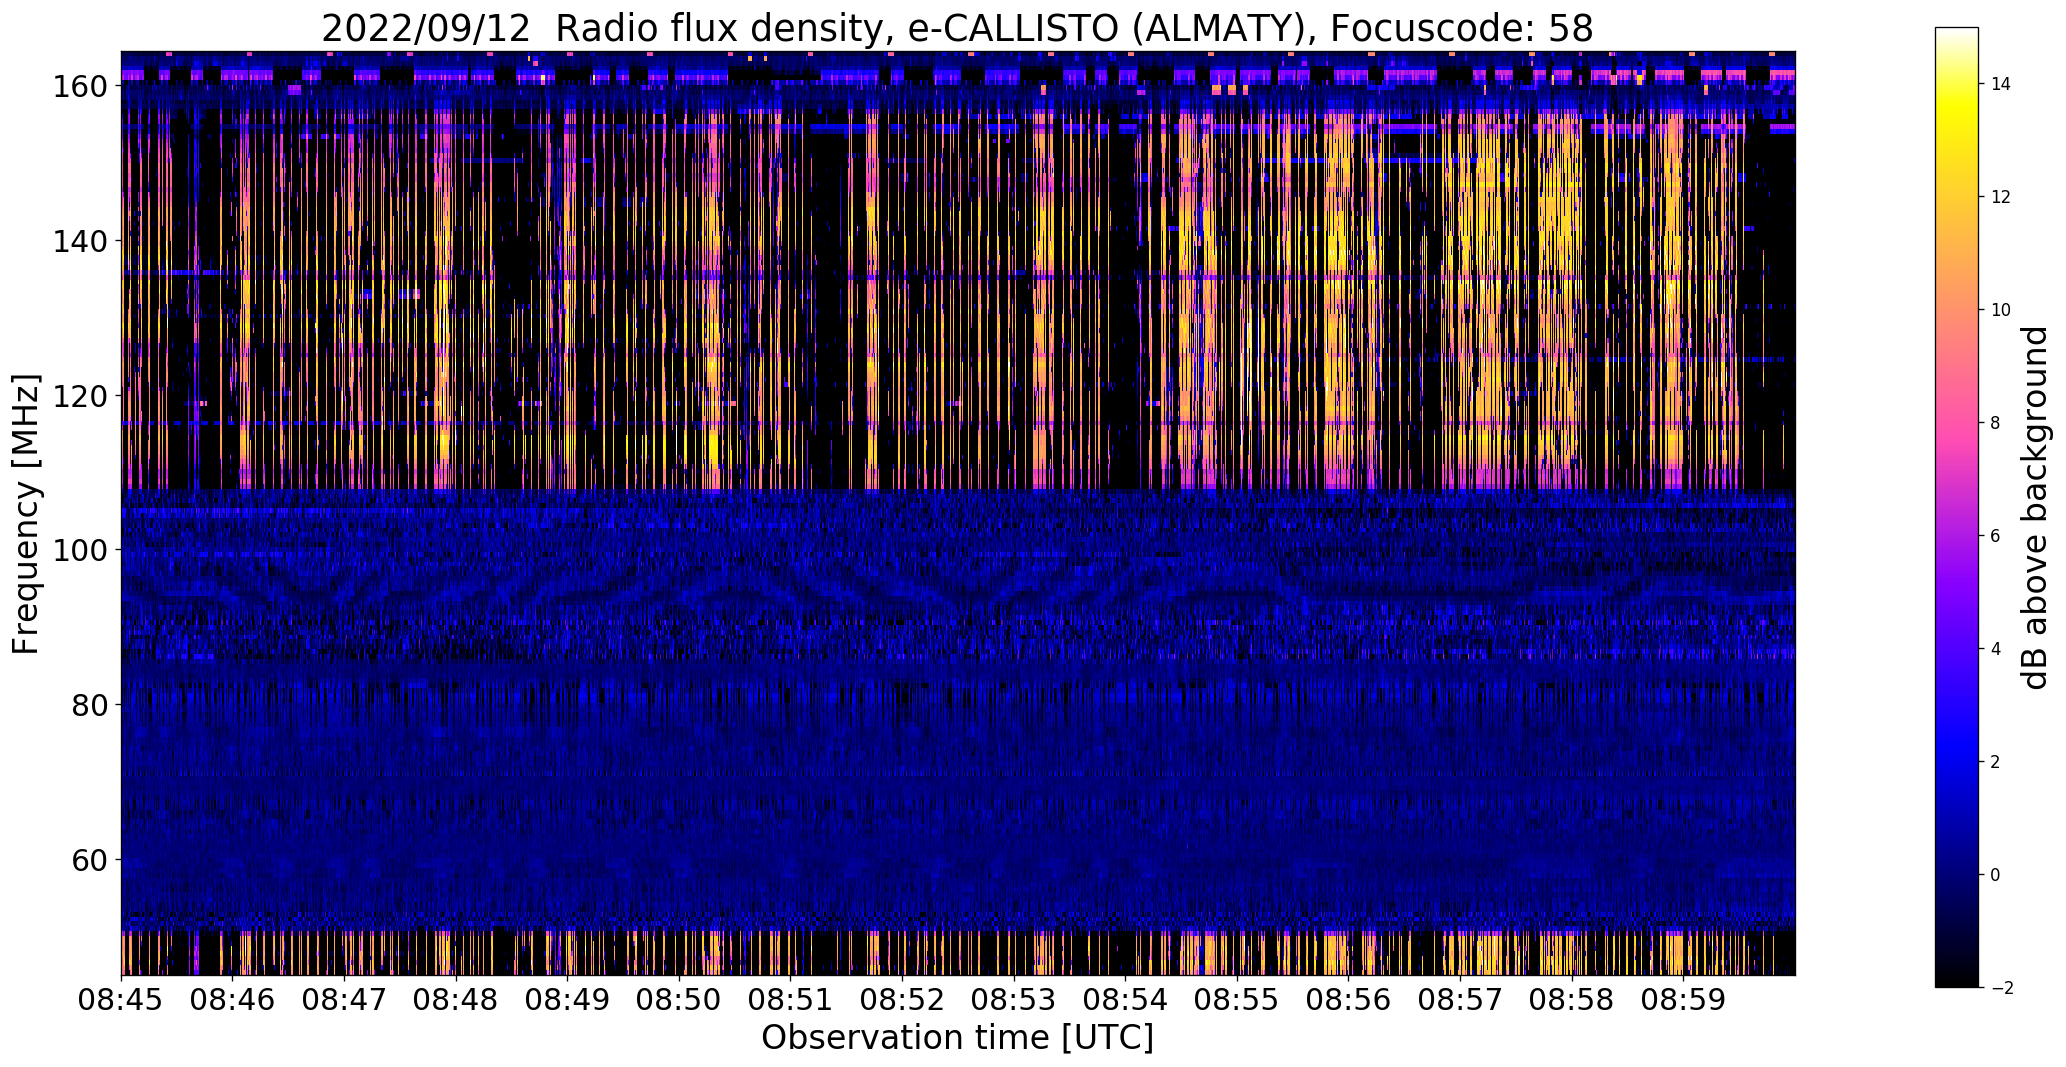Click the 08:45 time tick label

(x=122, y=999)
